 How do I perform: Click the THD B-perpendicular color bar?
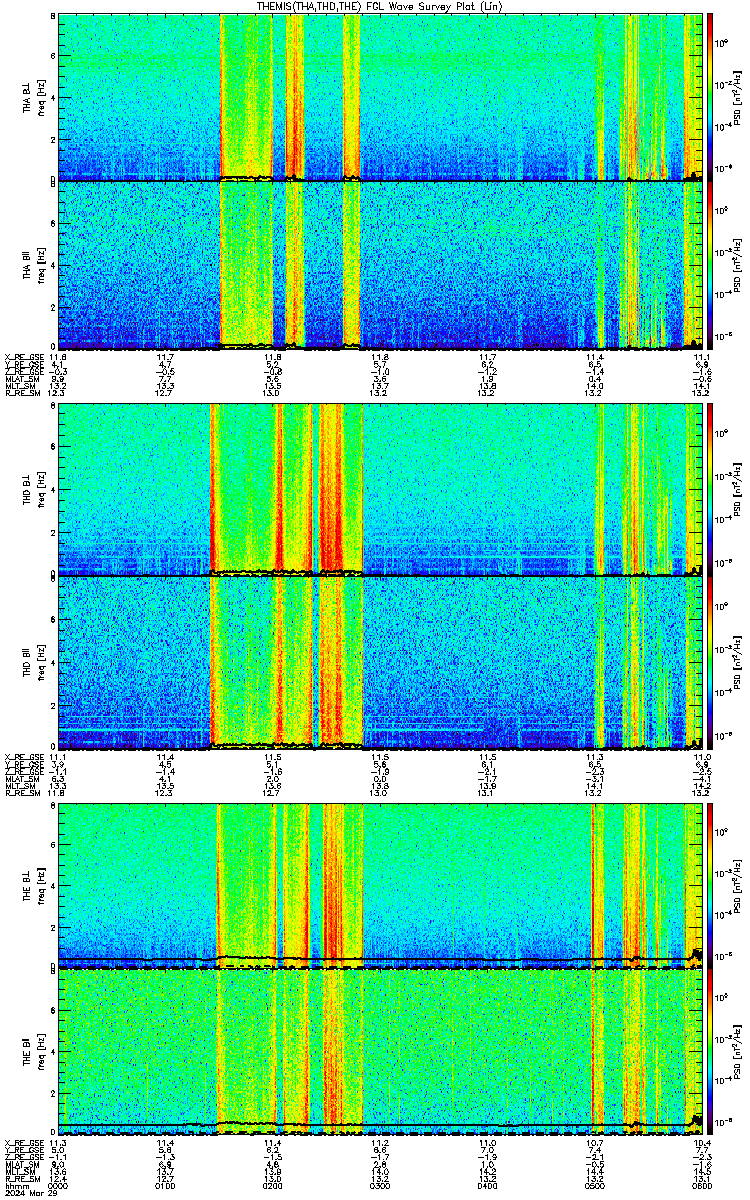pyautogui.click(x=710, y=488)
